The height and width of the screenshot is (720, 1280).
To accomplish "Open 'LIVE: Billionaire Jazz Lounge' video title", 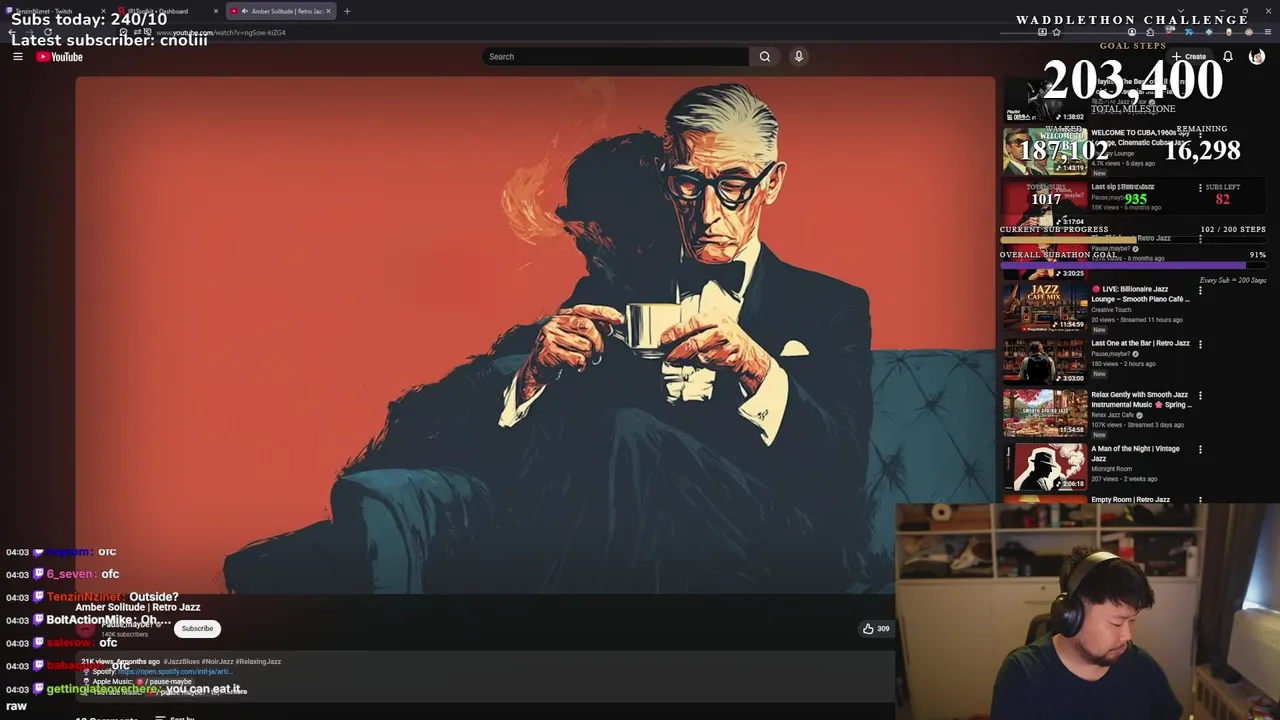I will [x=1139, y=294].
